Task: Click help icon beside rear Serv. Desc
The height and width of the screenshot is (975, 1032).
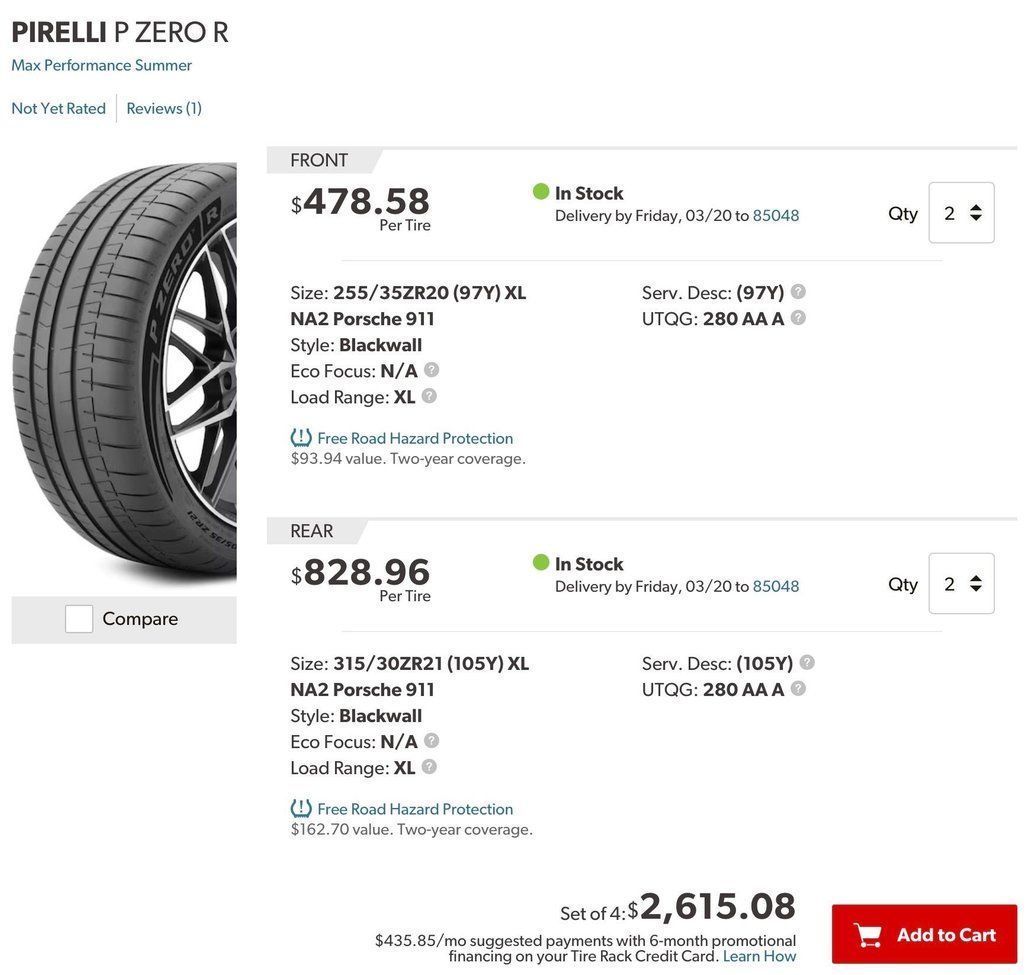Action: pos(807,663)
